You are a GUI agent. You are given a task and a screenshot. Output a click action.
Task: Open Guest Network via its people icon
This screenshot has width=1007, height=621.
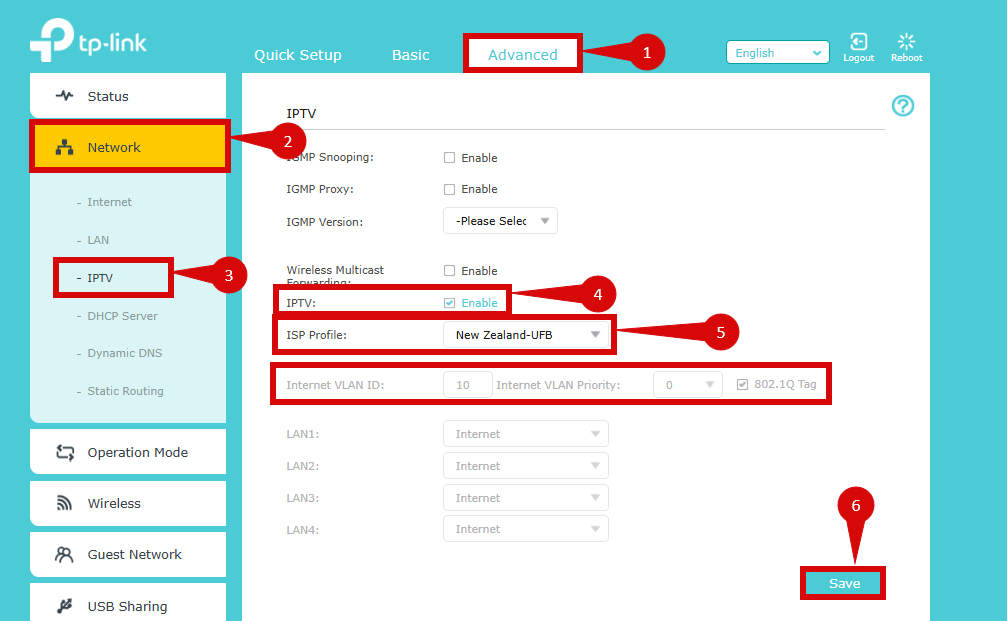(65, 555)
